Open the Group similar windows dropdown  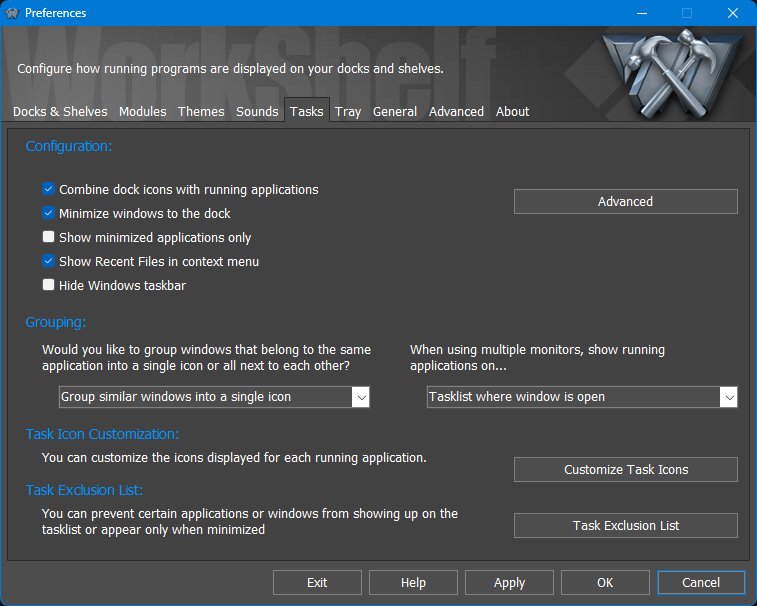pos(214,397)
